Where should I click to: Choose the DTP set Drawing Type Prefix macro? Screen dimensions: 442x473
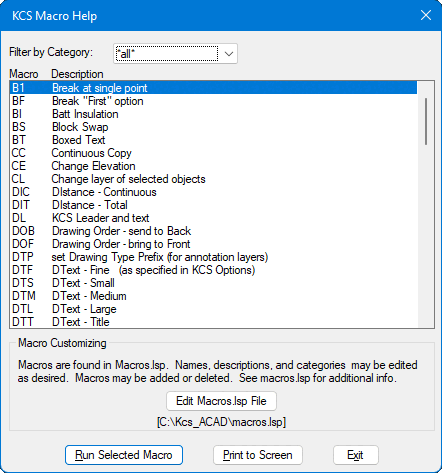(x=213, y=257)
